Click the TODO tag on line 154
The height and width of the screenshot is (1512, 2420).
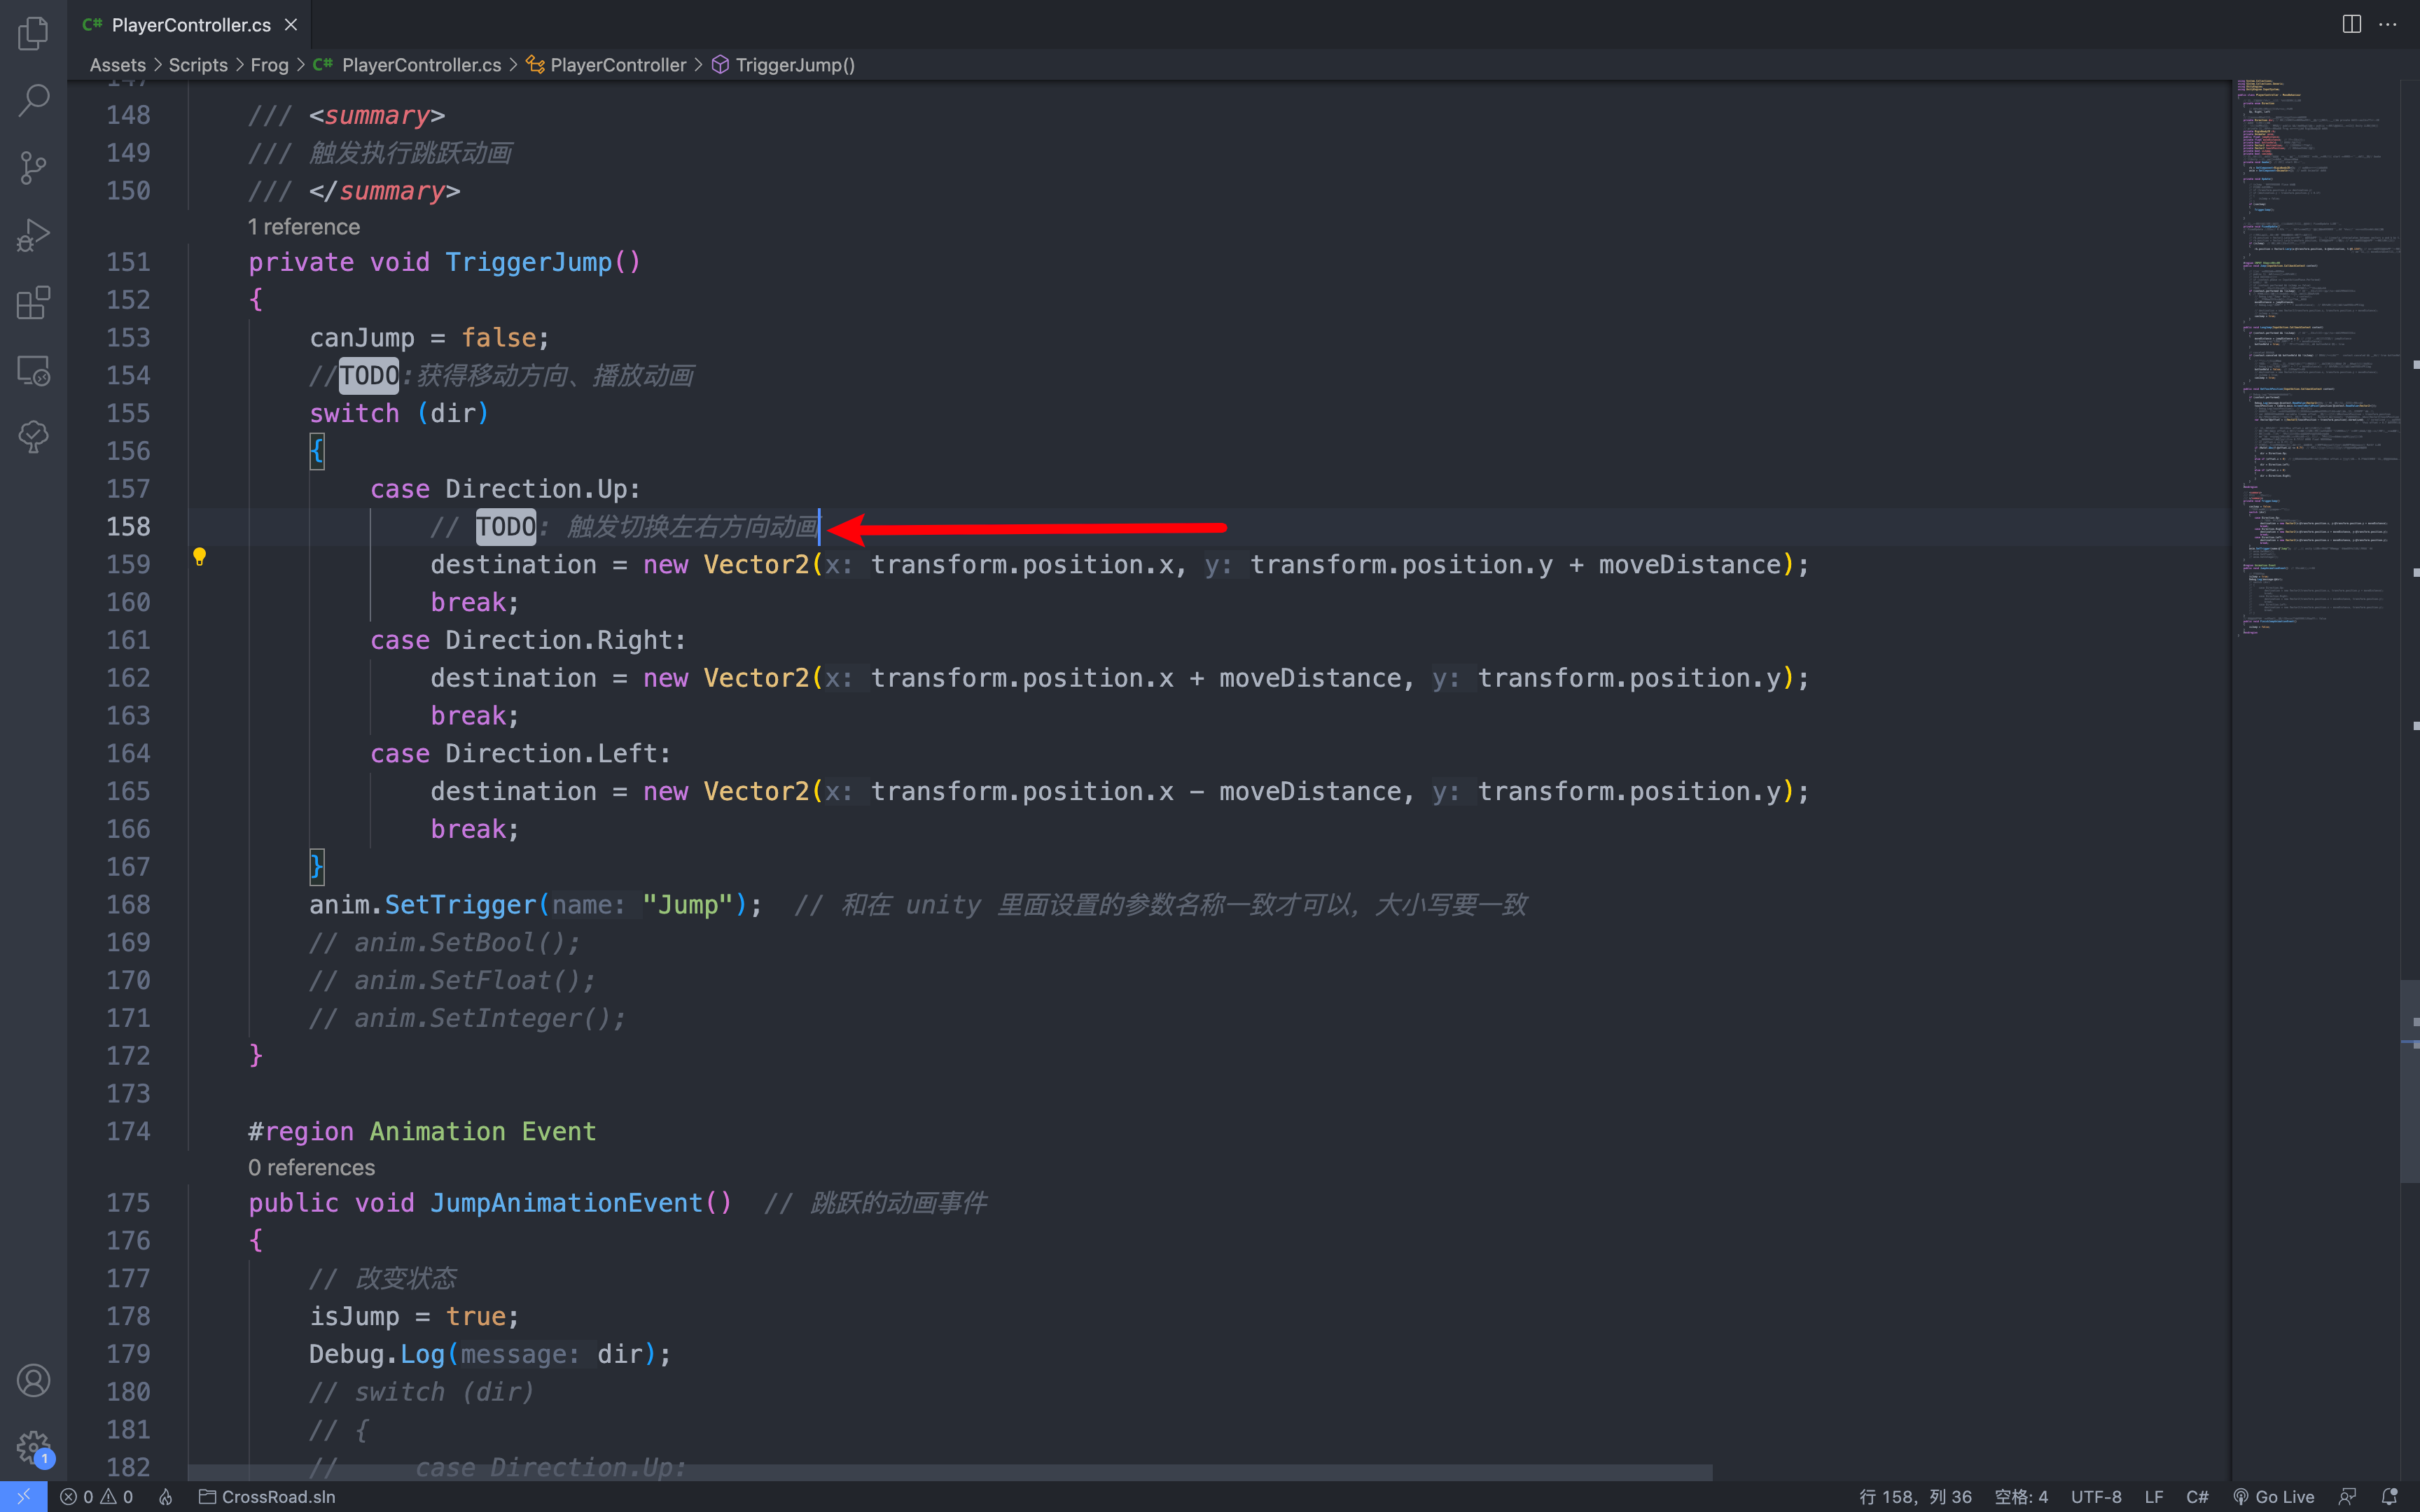click(369, 376)
